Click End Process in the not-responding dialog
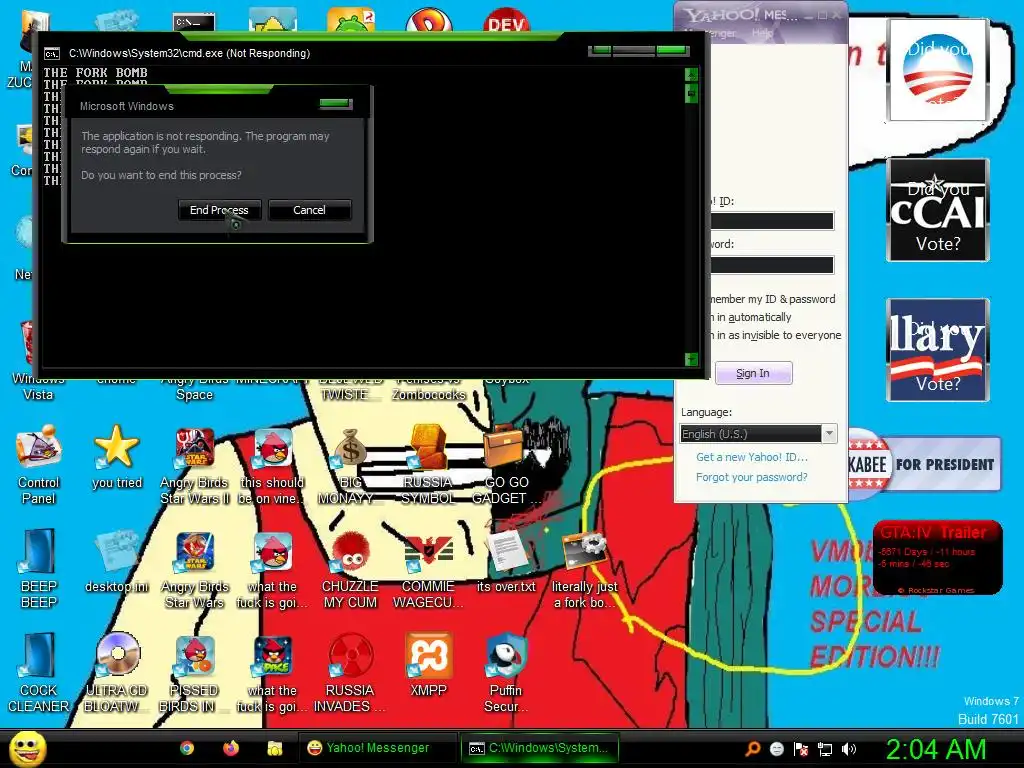Screen dimensions: 1024x768 point(219,210)
